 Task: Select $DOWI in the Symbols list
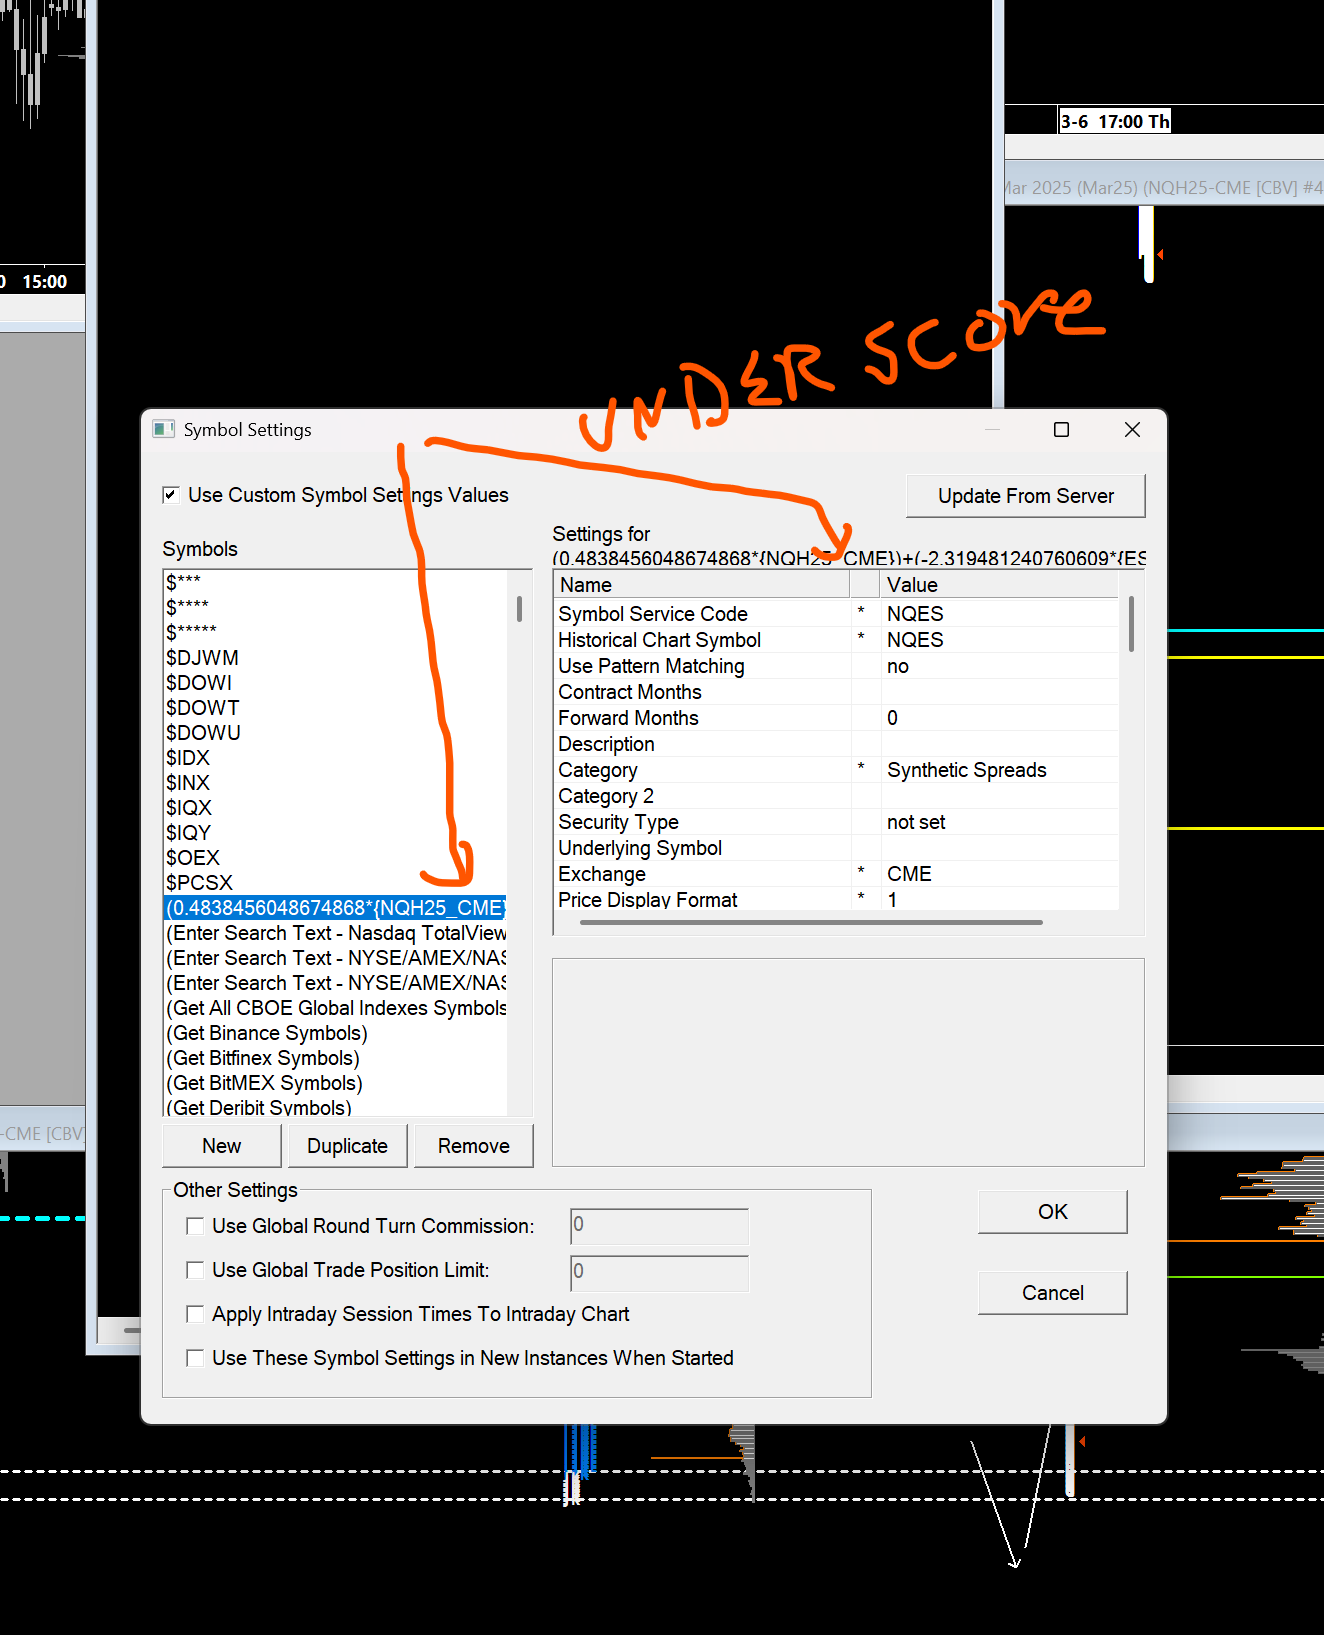click(x=335, y=683)
